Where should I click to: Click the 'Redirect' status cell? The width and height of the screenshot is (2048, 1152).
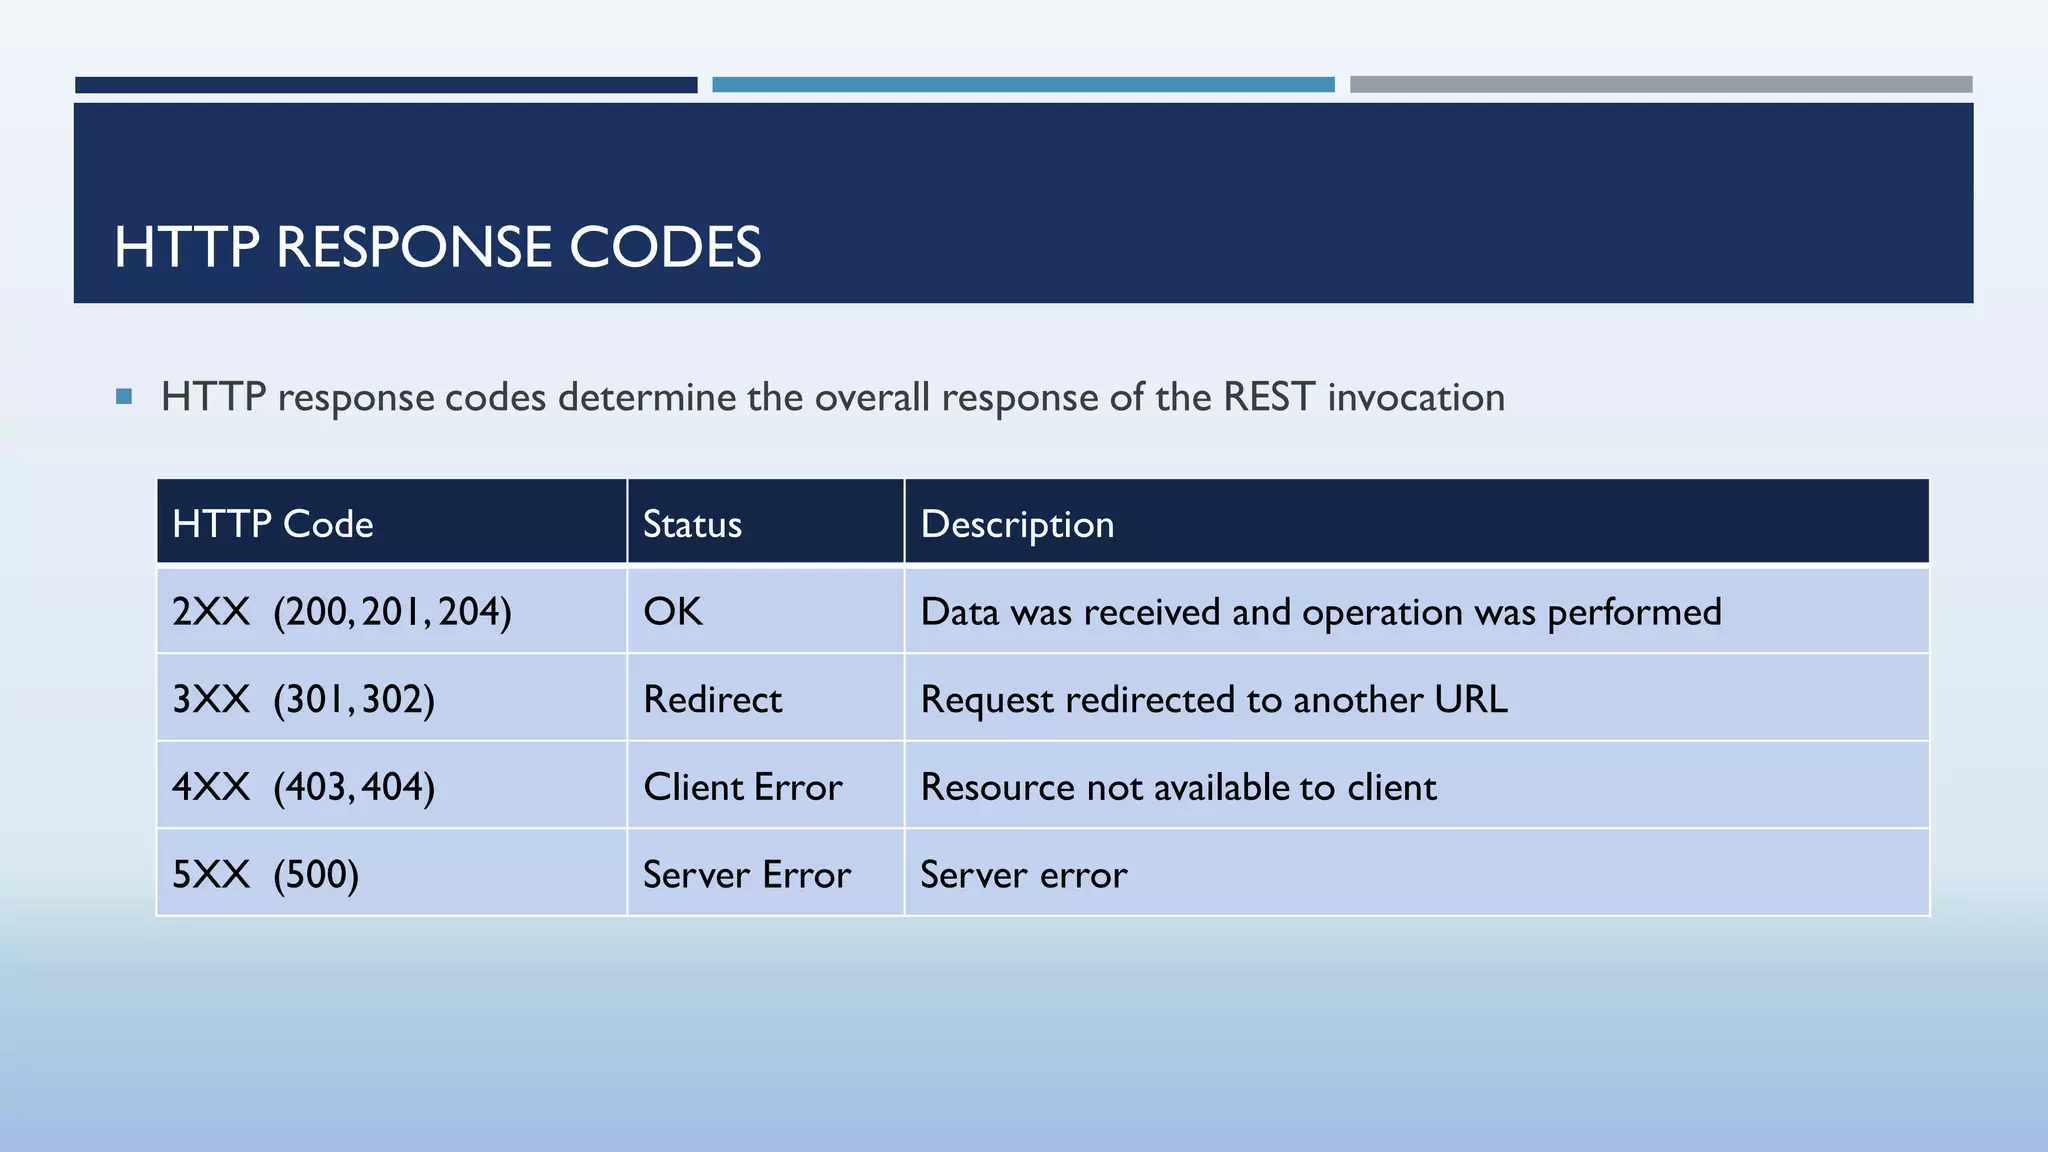(766, 698)
